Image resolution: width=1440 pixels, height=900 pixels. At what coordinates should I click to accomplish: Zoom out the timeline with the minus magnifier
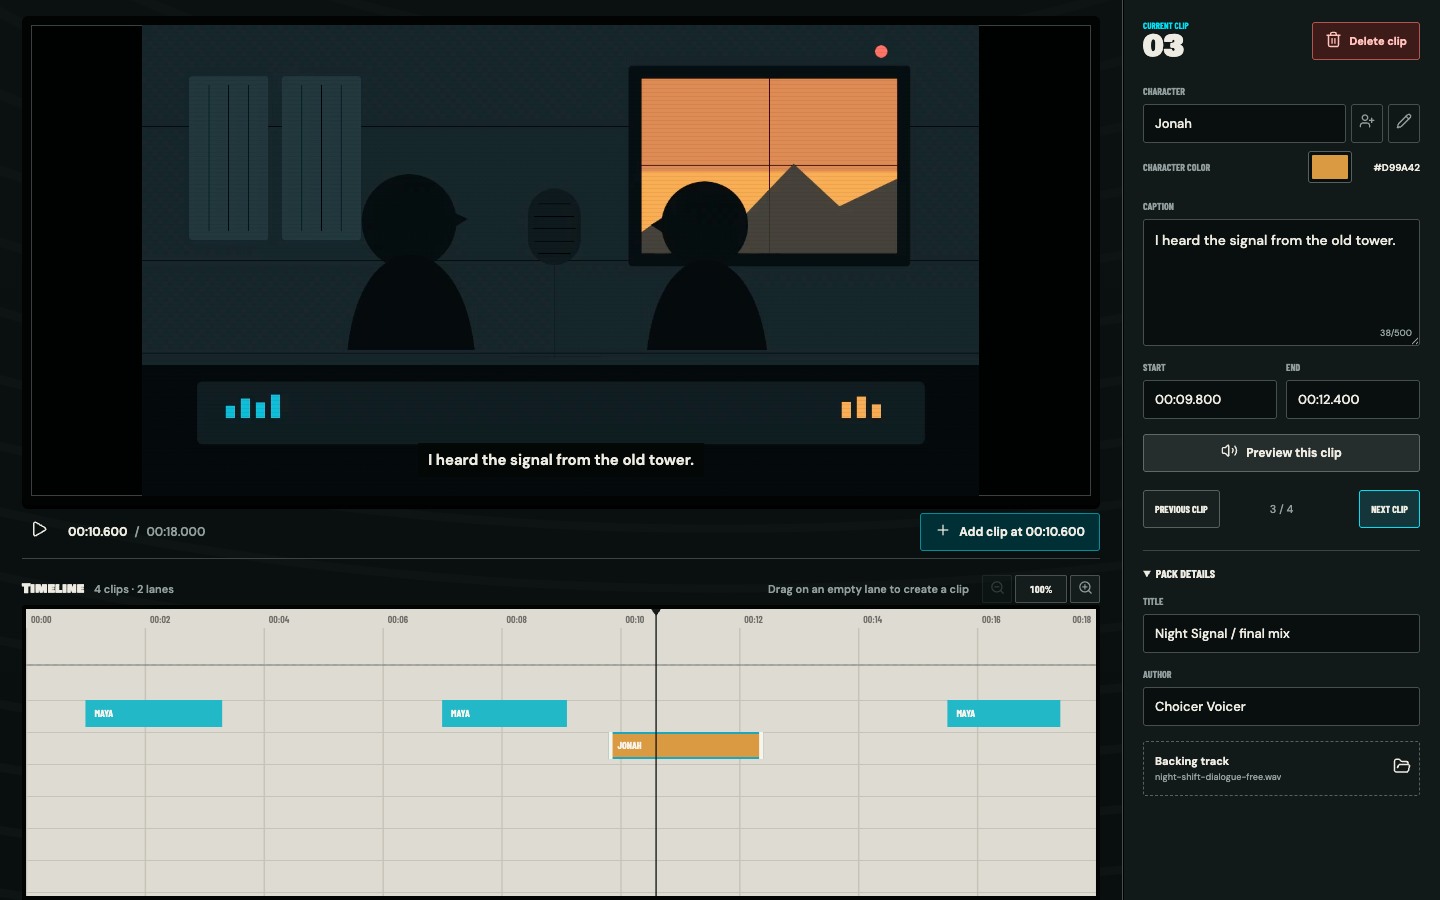coord(997,589)
